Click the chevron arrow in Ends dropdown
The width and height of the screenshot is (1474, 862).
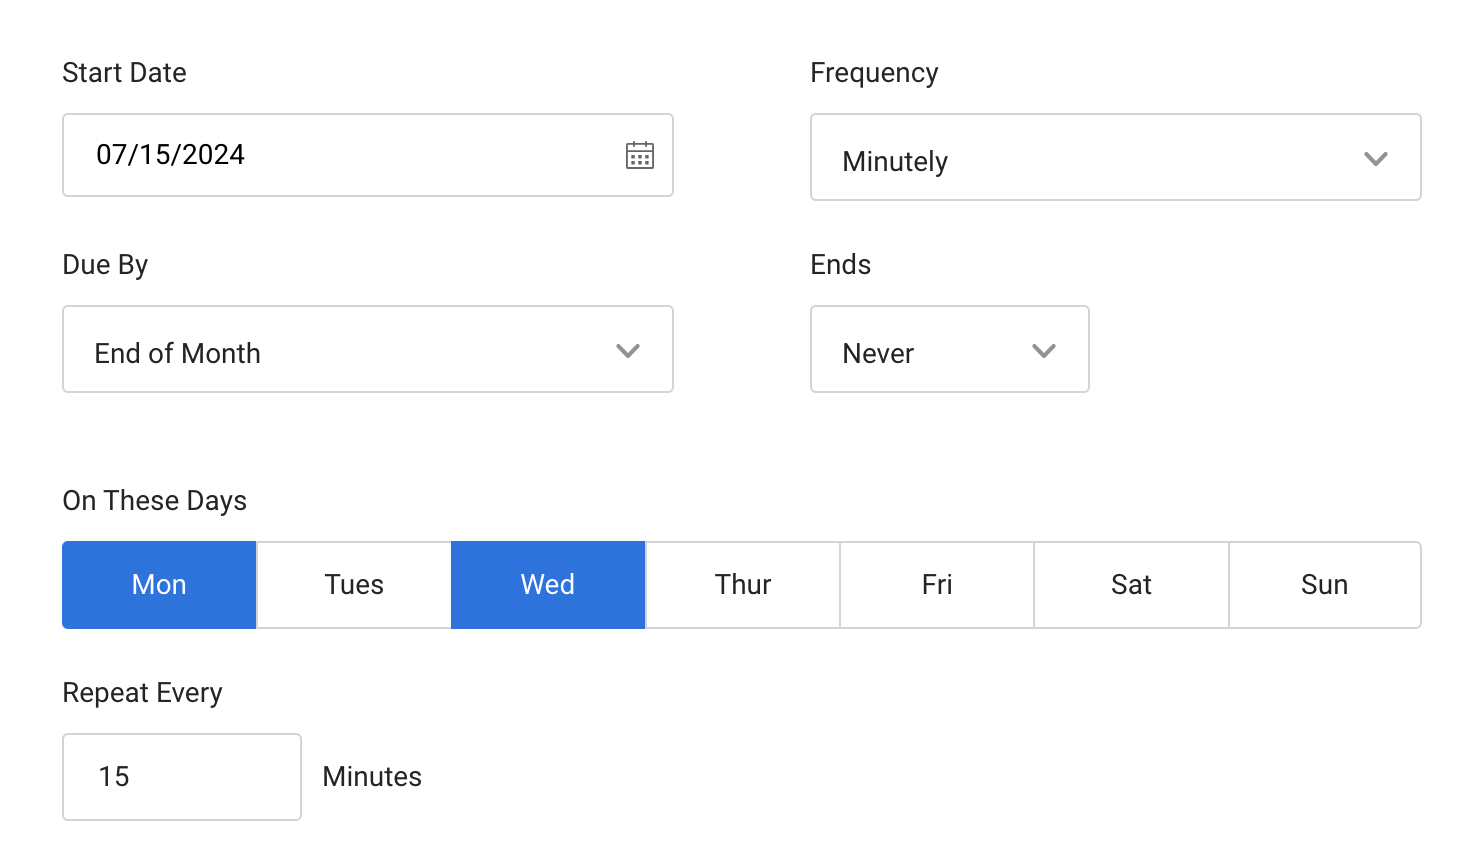point(1044,351)
